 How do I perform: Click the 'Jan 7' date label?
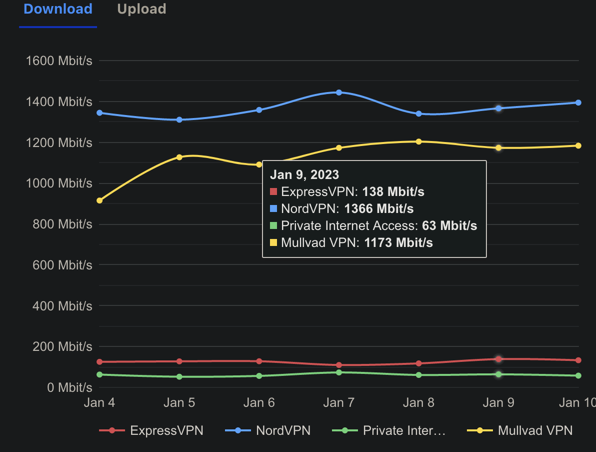pyautogui.click(x=339, y=403)
